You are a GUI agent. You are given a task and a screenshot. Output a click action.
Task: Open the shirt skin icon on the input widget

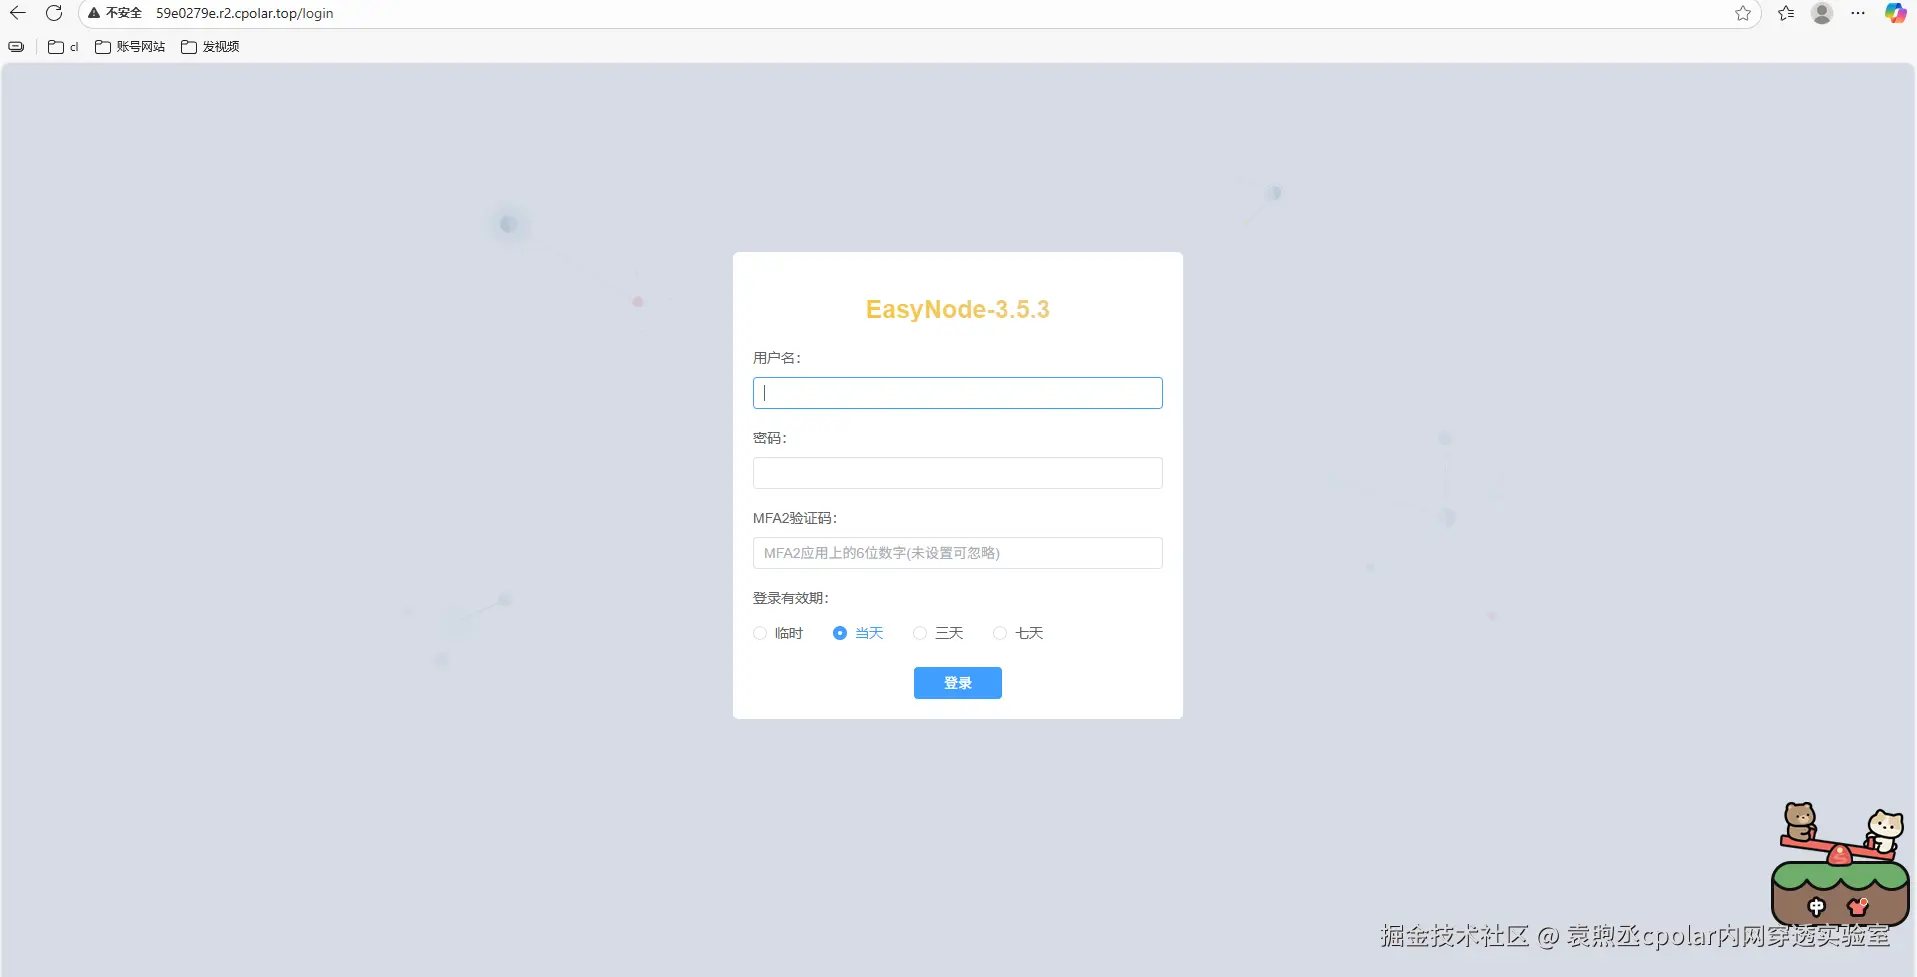tap(1858, 907)
